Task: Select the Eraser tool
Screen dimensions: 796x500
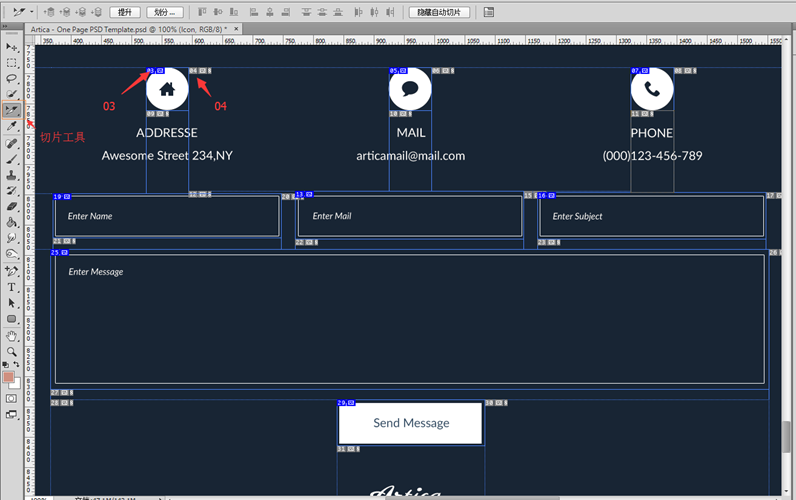Action: [x=12, y=206]
